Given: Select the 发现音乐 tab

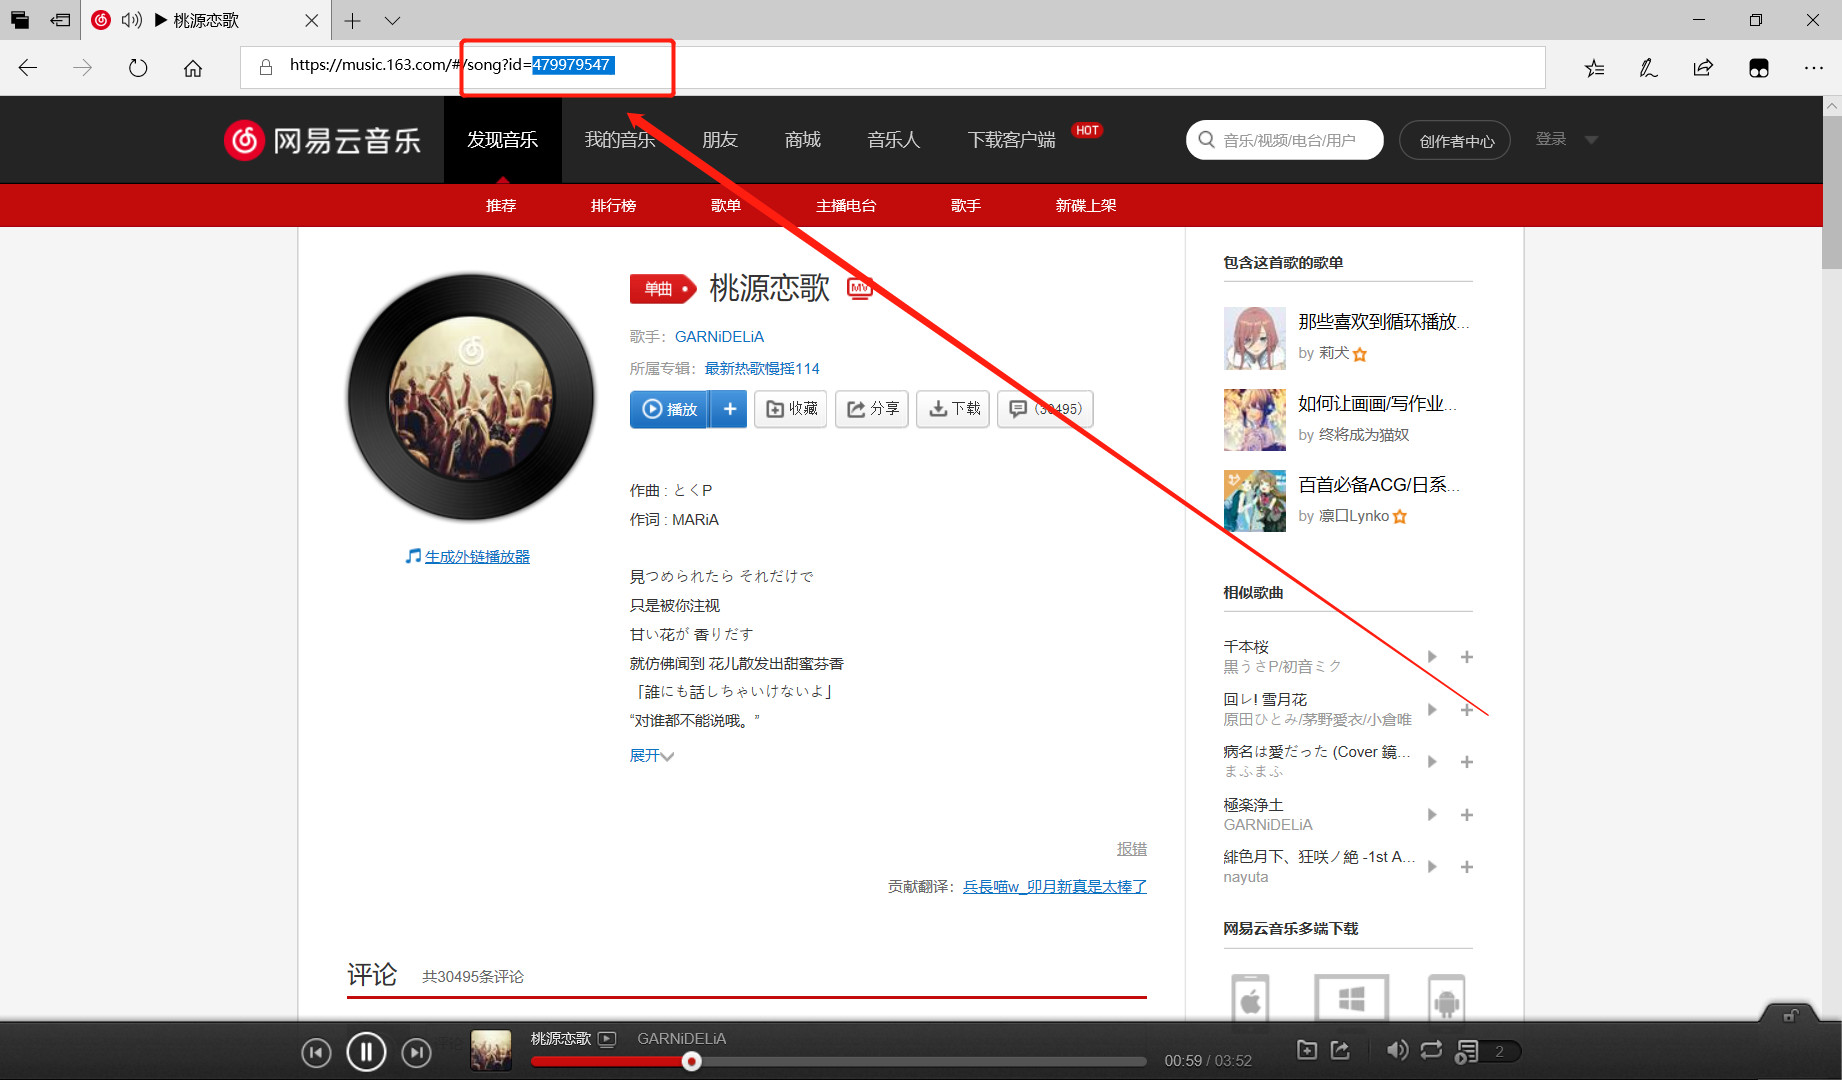Looking at the screenshot, I should (502, 140).
